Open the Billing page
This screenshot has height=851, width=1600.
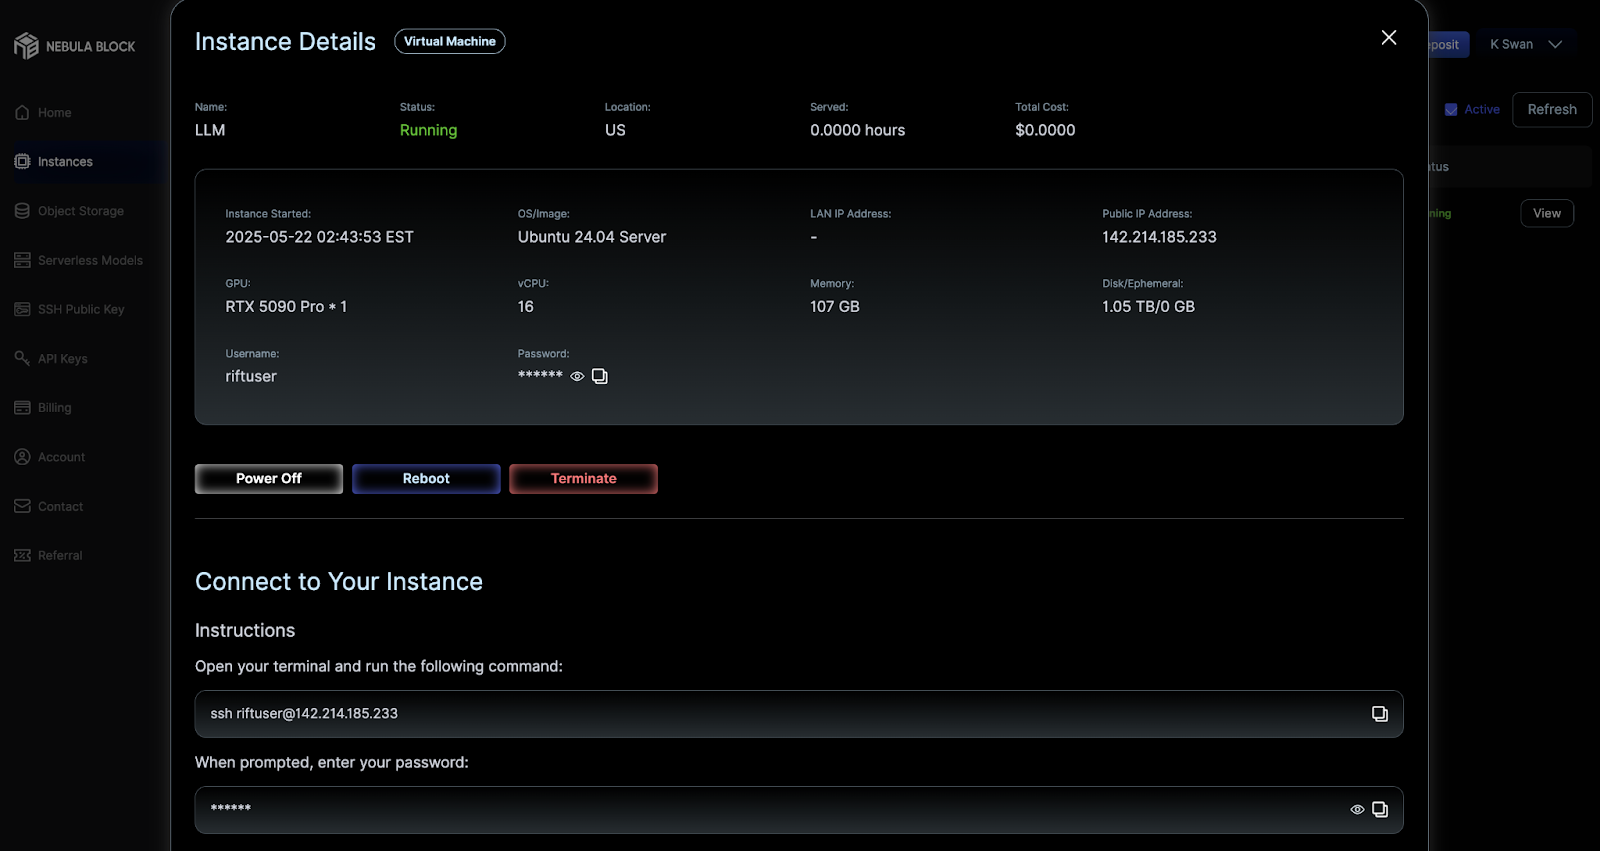pos(54,408)
